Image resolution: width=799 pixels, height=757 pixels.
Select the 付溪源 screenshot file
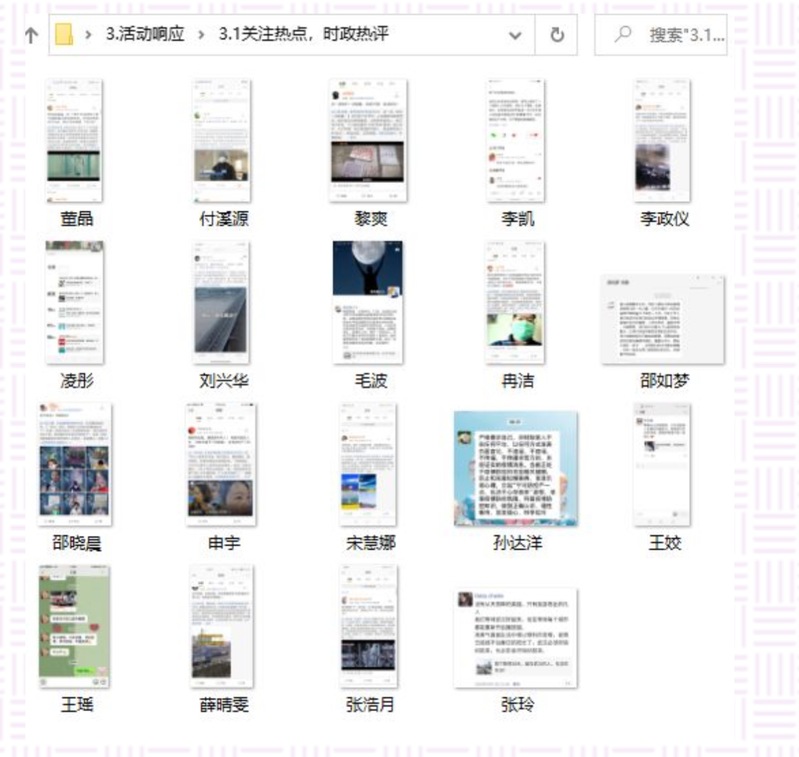221,141
